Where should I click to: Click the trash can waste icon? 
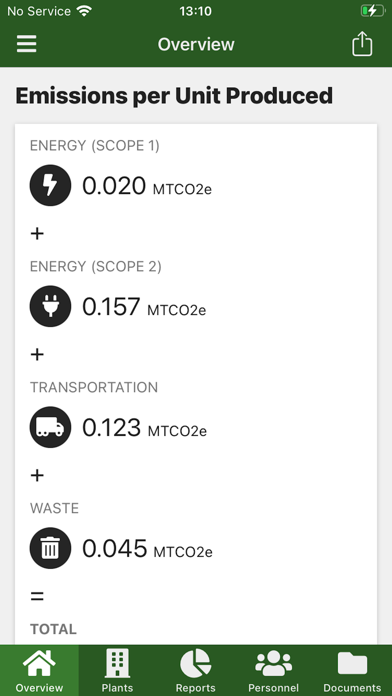(x=50, y=548)
